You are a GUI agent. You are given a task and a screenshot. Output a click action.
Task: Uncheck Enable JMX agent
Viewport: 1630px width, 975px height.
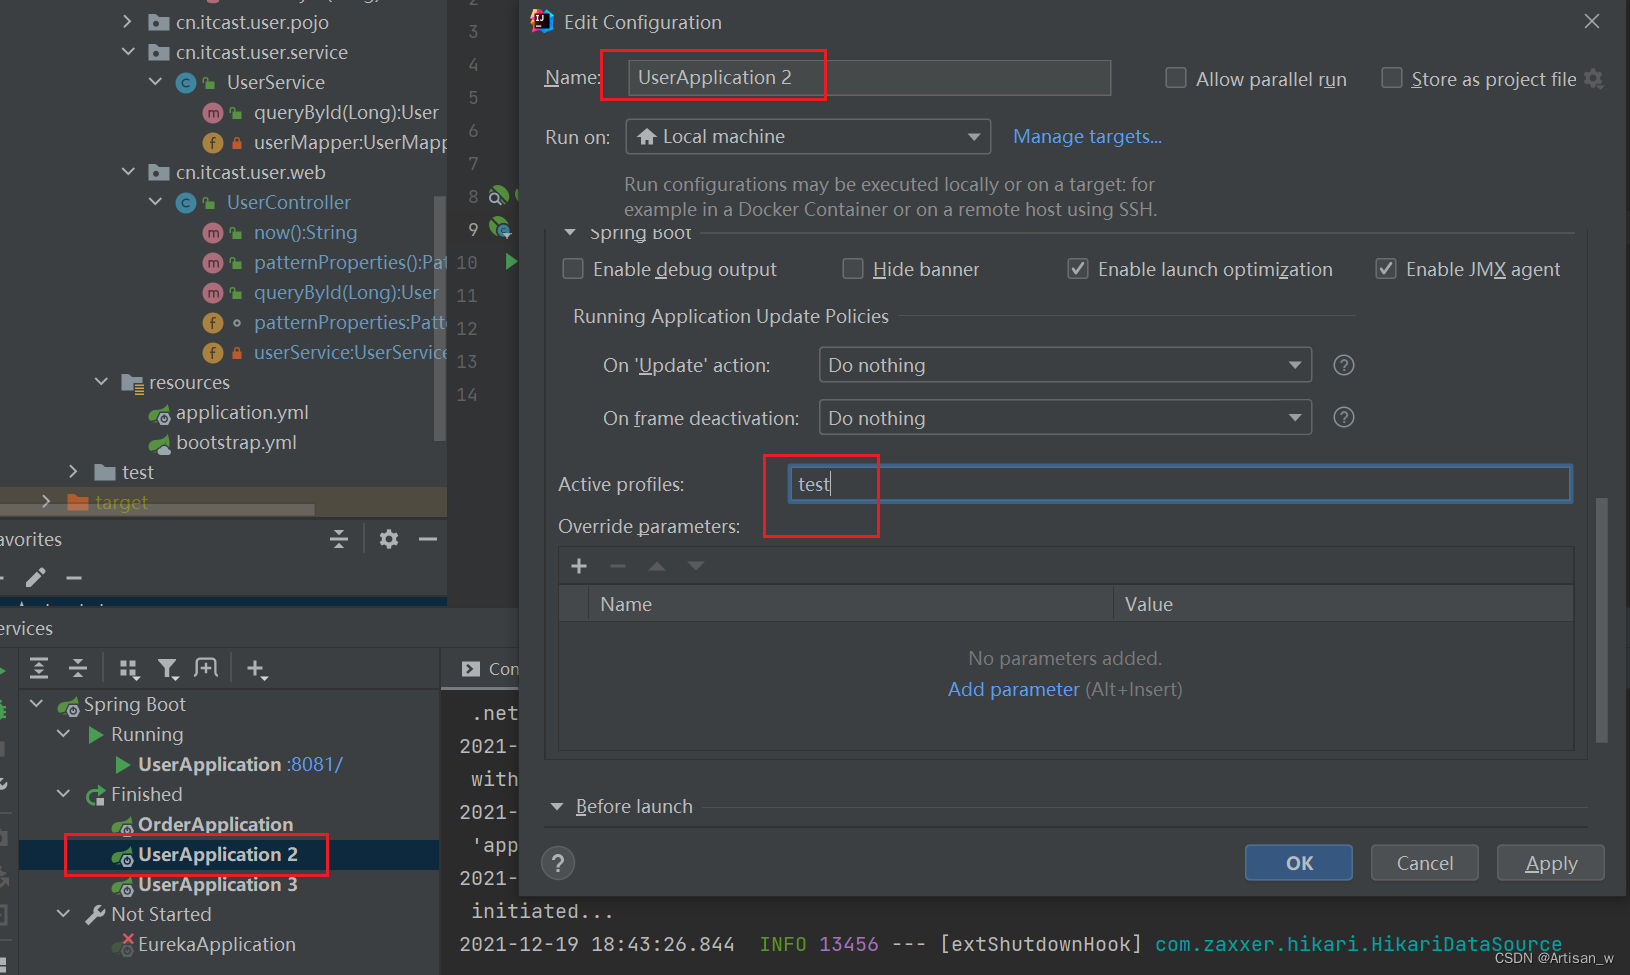tap(1386, 268)
